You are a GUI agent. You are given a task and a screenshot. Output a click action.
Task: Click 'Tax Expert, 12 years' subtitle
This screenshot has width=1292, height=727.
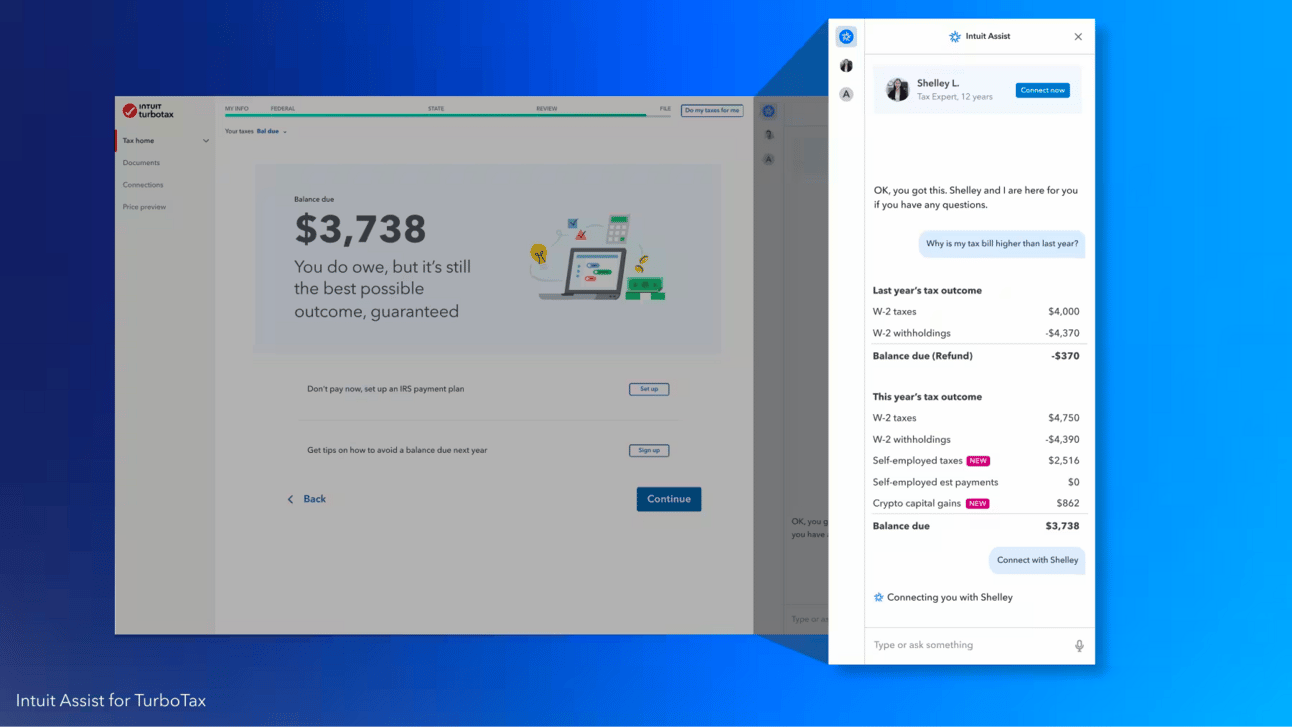pyautogui.click(x=955, y=97)
